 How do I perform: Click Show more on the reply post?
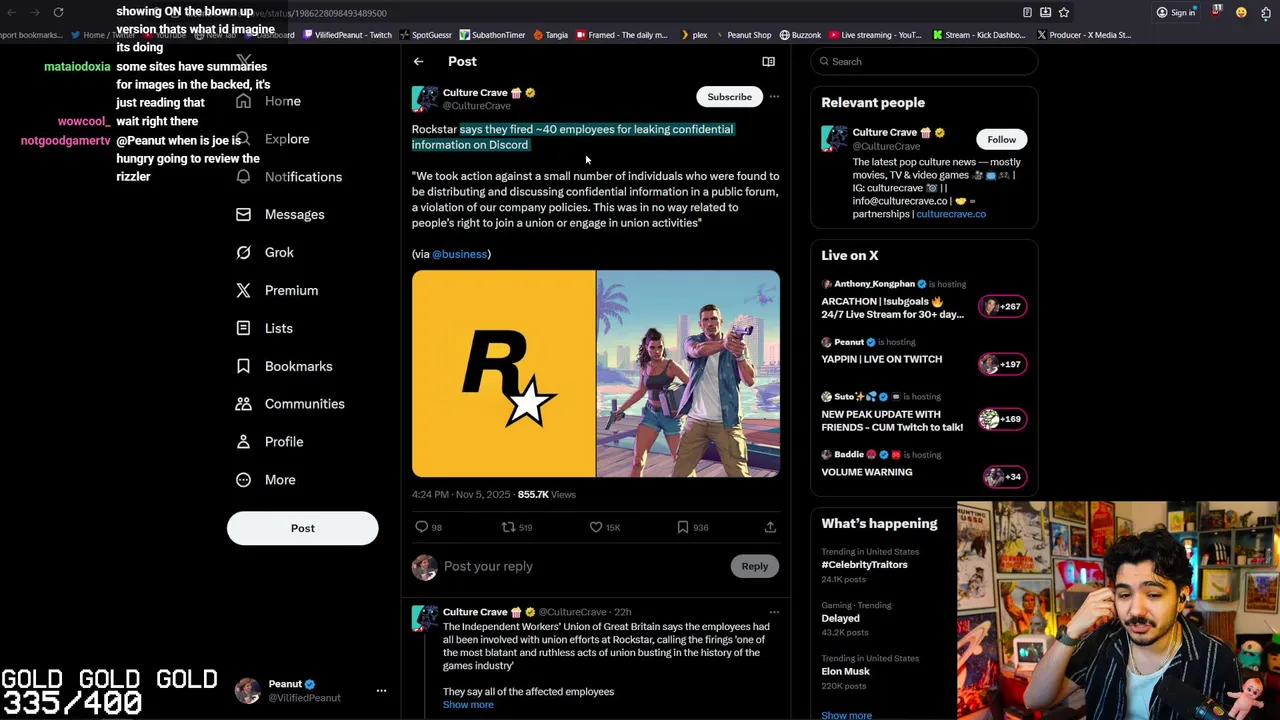pyautogui.click(x=468, y=705)
